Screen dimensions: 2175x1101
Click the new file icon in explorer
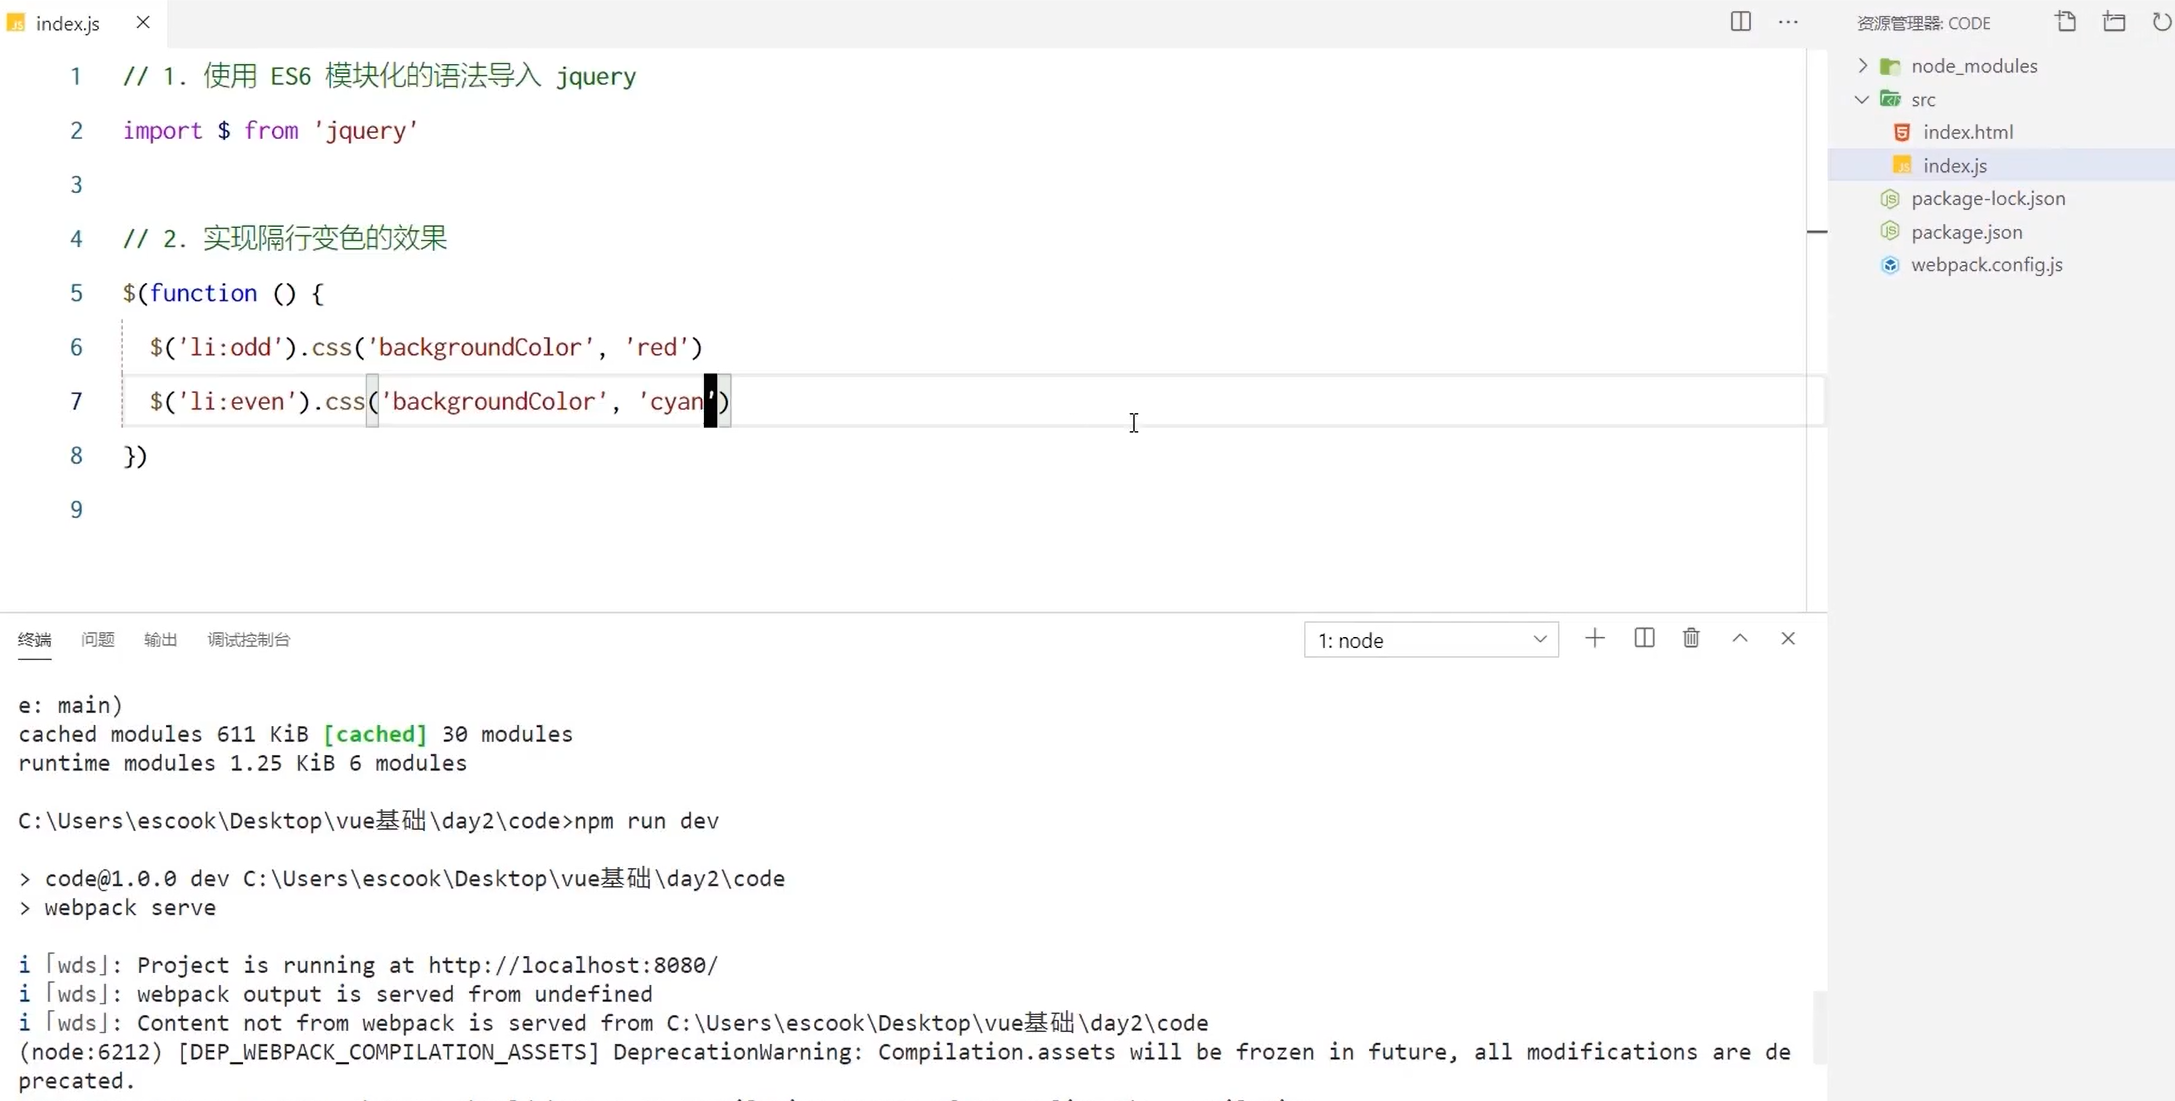coord(2065,22)
